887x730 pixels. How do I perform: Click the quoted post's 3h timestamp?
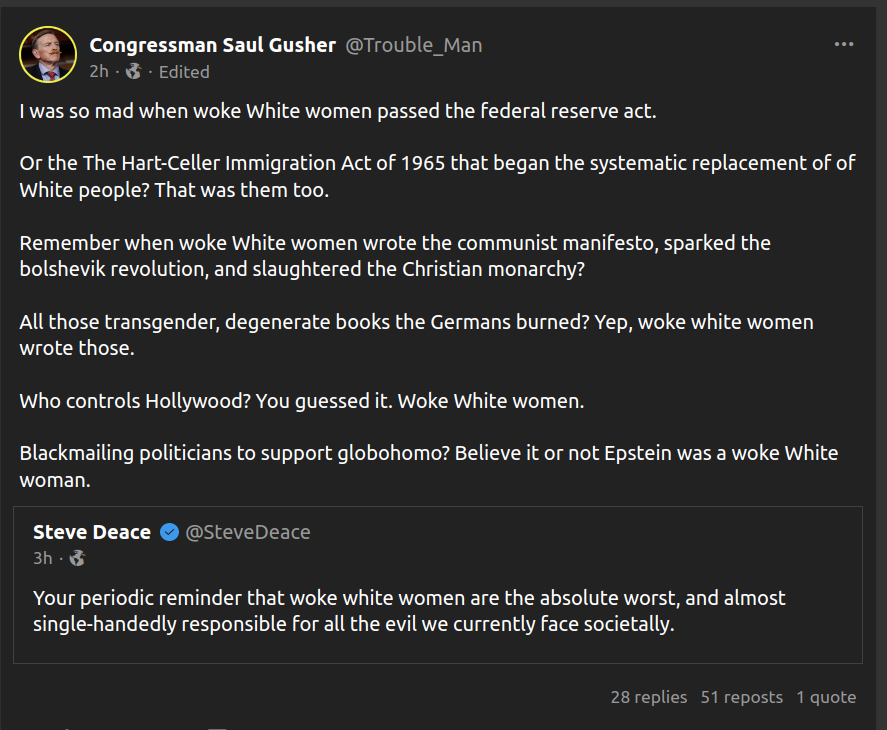coord(43,558)
